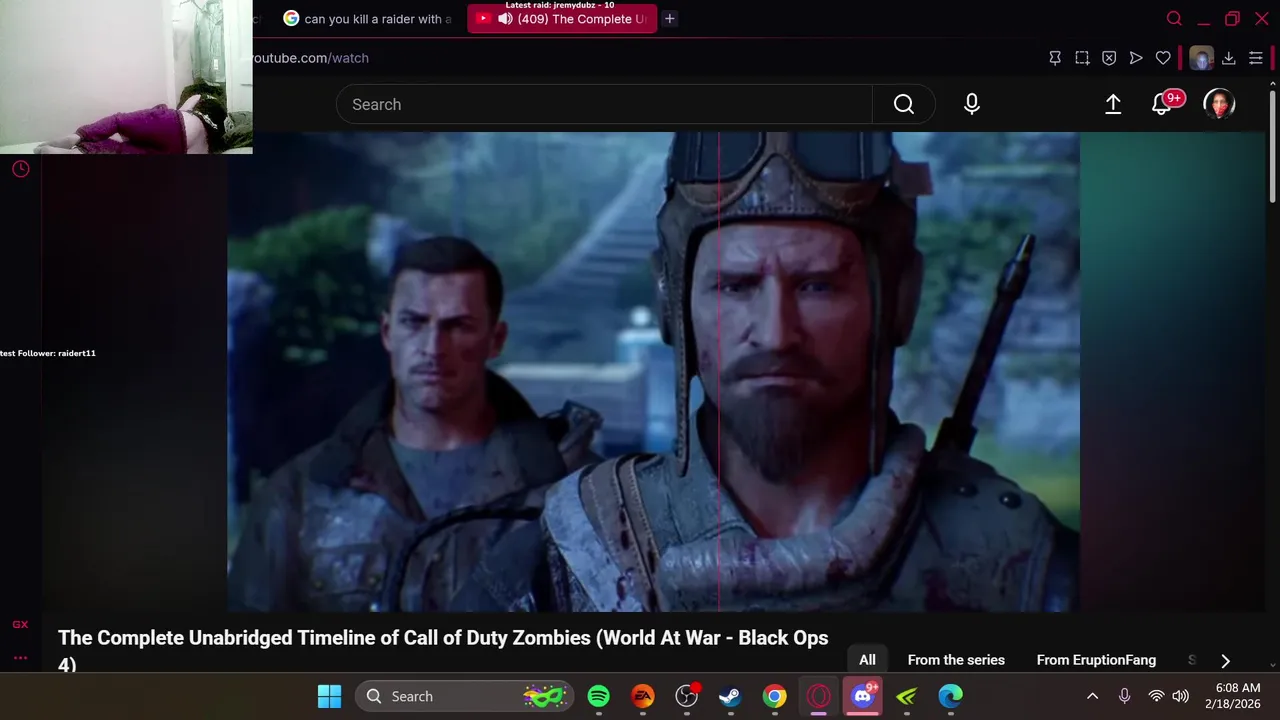Switch to Opera GX taskbar icon

(819, 696)
